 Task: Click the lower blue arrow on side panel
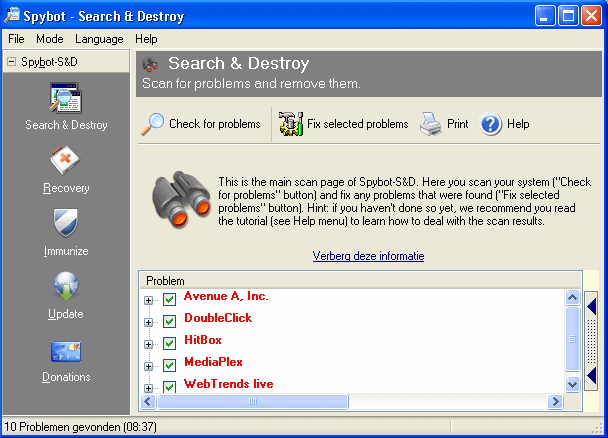pyautogui.click(x=591, y=376)
